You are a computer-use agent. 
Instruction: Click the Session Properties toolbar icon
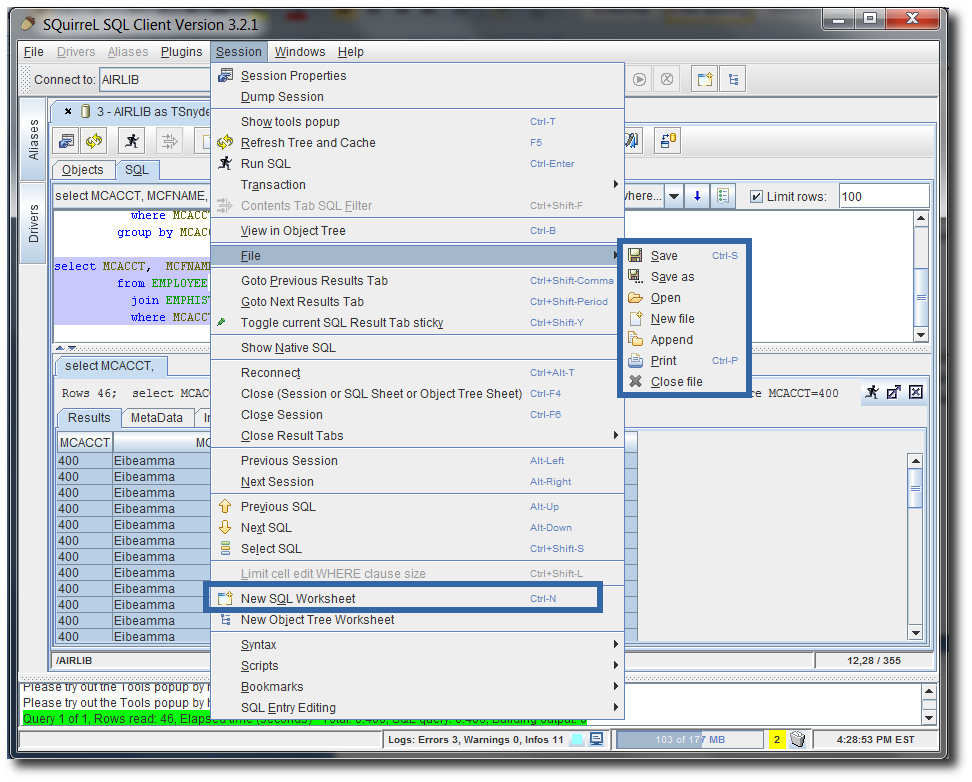pyautogui.click(x=66, y=141)
